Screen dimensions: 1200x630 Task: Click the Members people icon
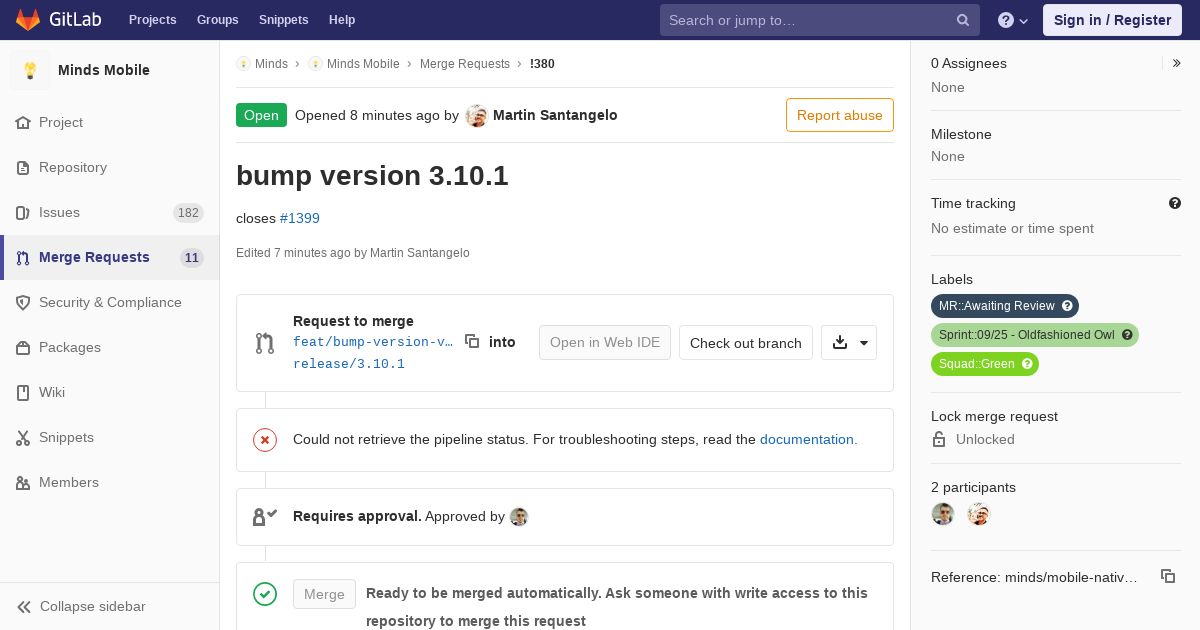[x=23, y=483]
